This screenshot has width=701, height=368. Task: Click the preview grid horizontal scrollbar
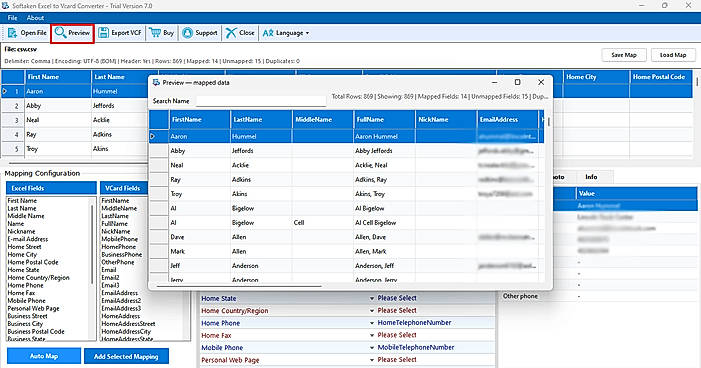[x=239, y=286]
